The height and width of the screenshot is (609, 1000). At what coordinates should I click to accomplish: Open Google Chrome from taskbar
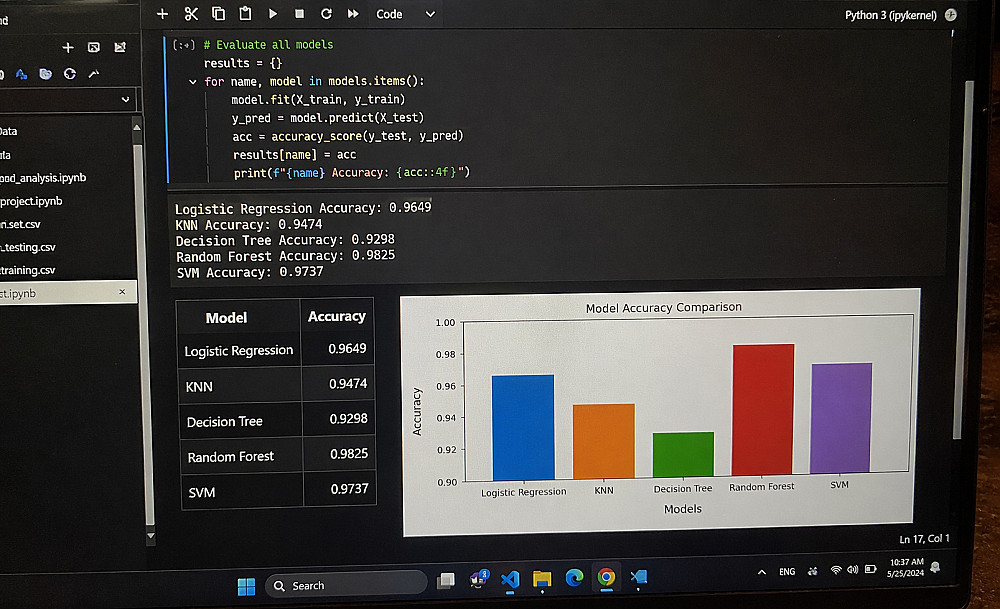click(607, 577)
